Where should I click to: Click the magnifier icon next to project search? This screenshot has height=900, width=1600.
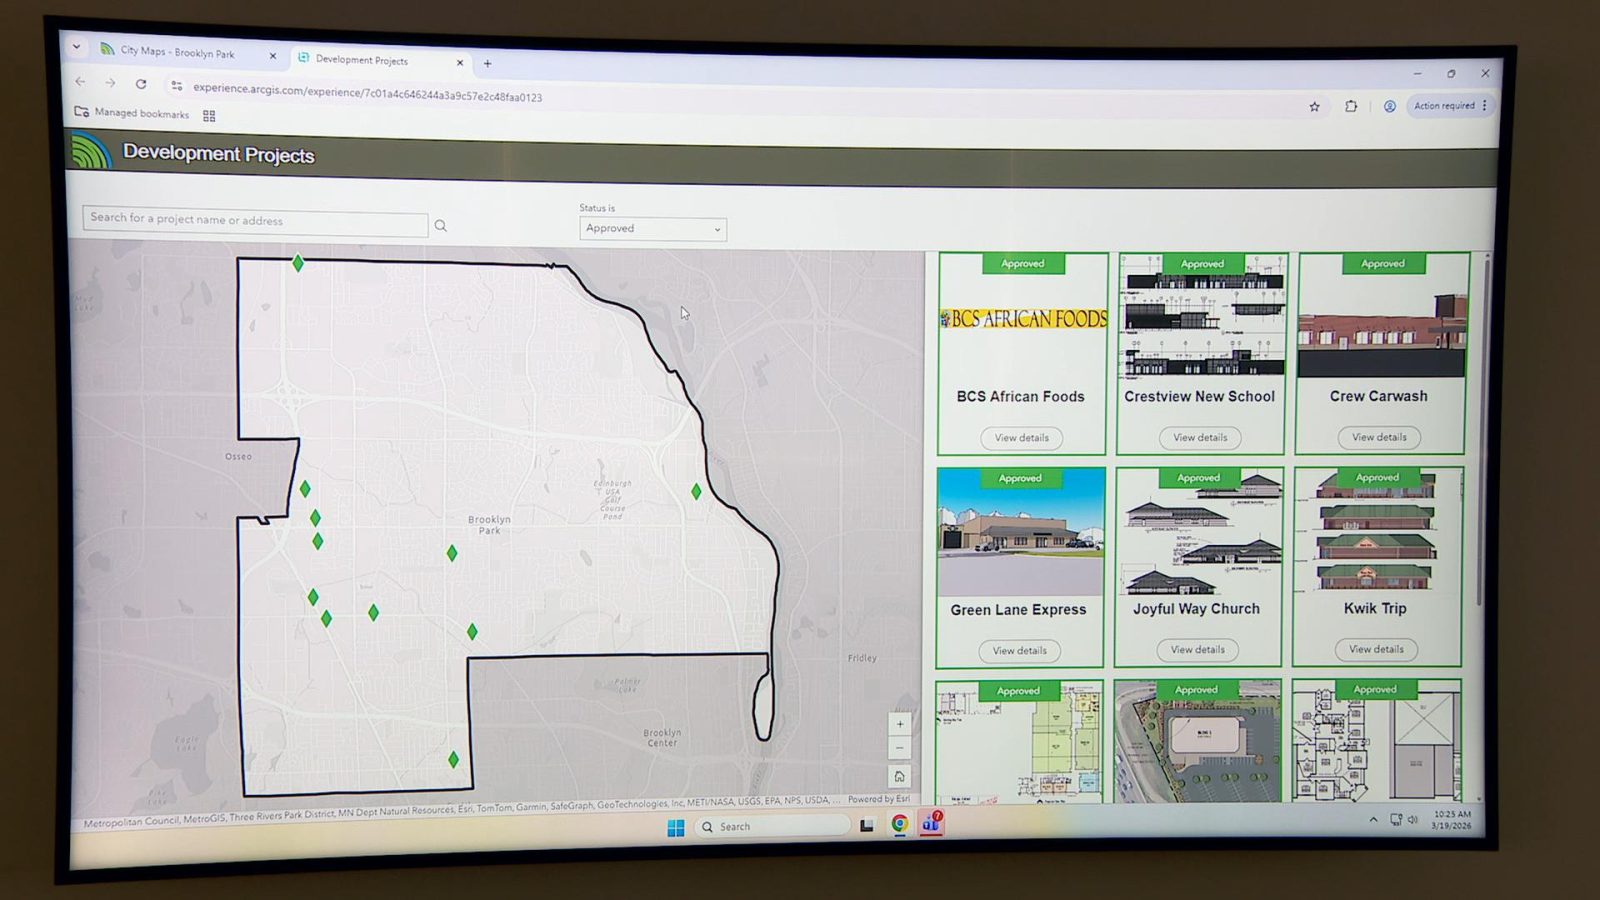441,225
